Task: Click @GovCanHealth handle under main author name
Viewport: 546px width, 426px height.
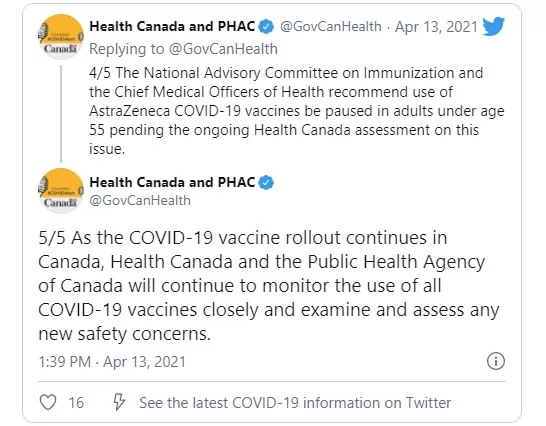Action: click(140, 201)
